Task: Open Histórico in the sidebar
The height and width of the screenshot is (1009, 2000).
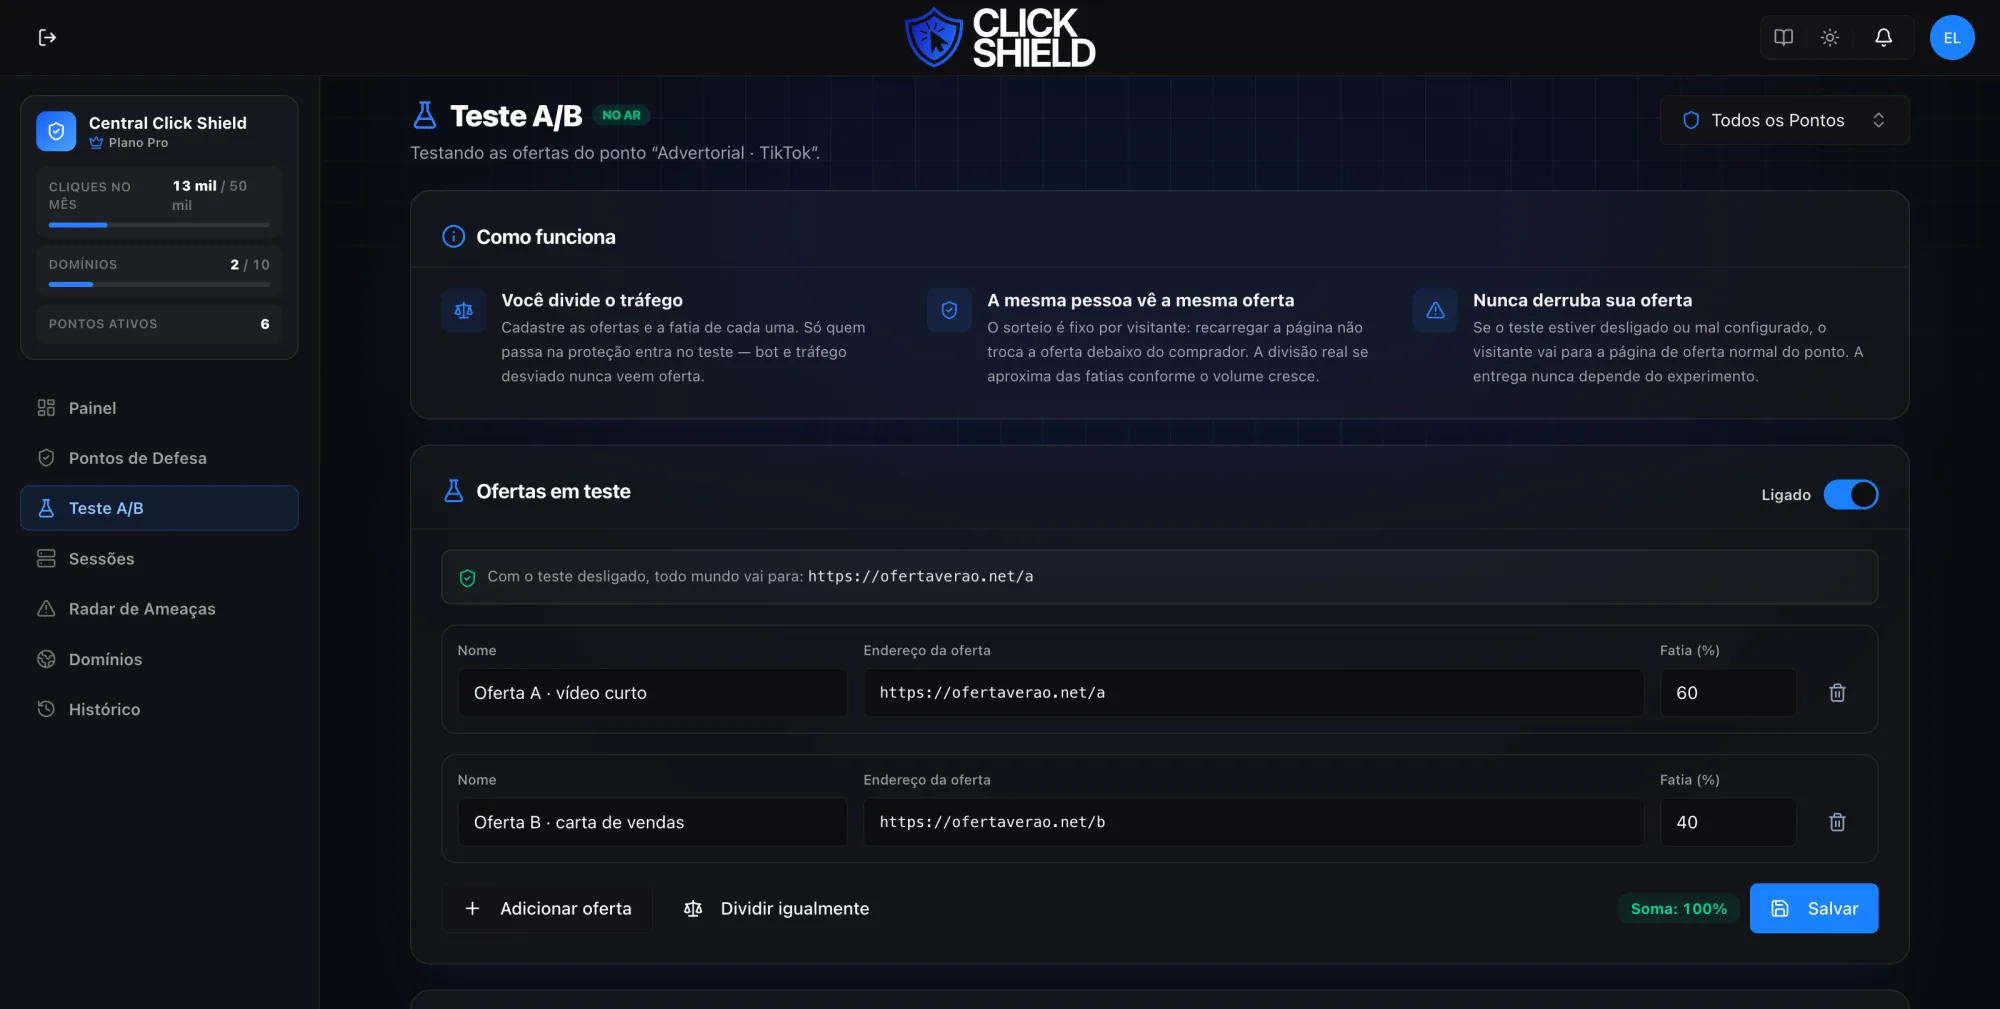Action: [159, 709]
